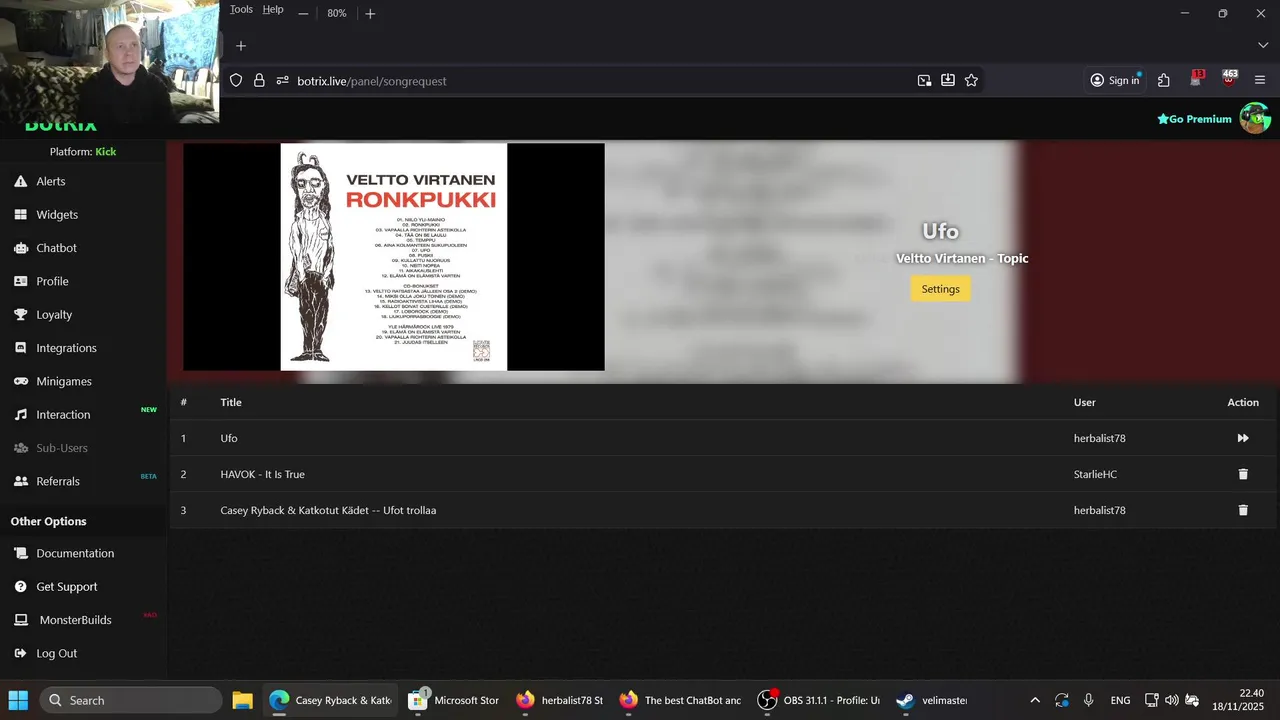
Task: Open the uBlock extension with 463 badge
Action: click(1229, 79)
